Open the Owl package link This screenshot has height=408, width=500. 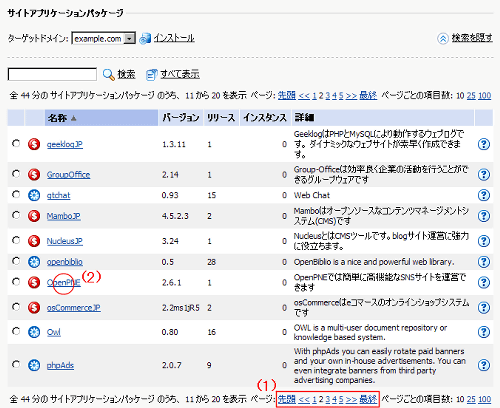tap(54, 332)
